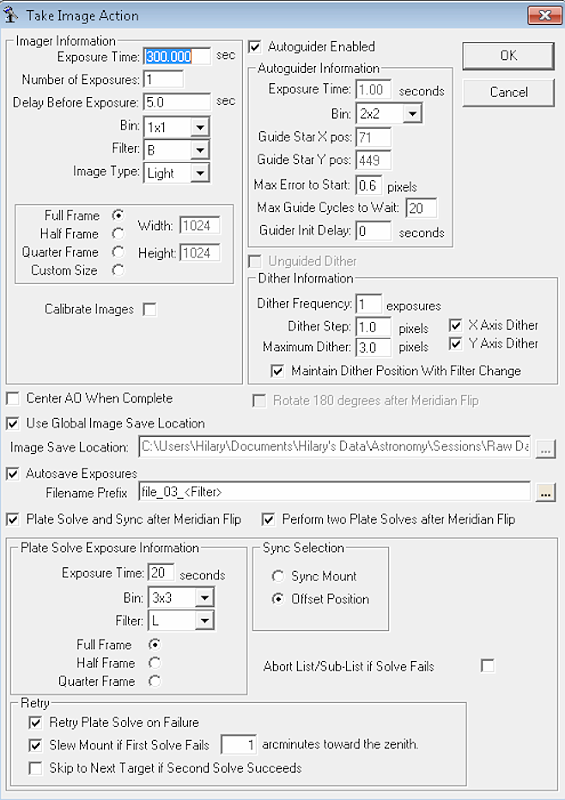Toggle Autoguider Enabled checkbox

[x=255, y=47]
